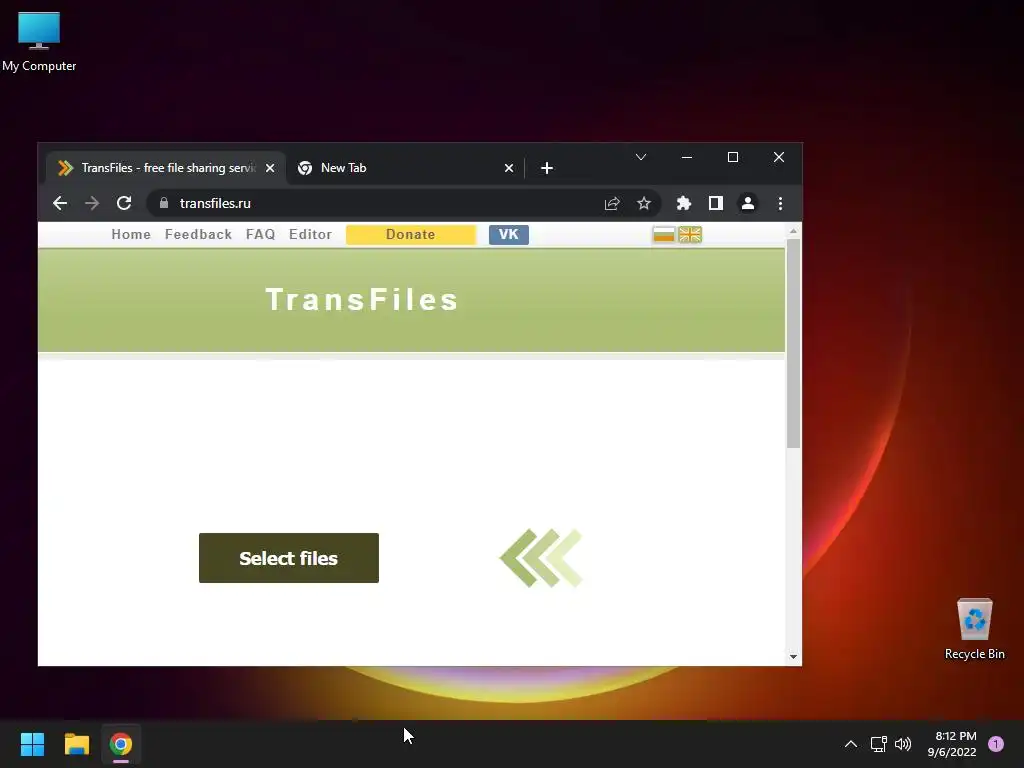Click the green triple chevron arrows

tap(541, 558)
